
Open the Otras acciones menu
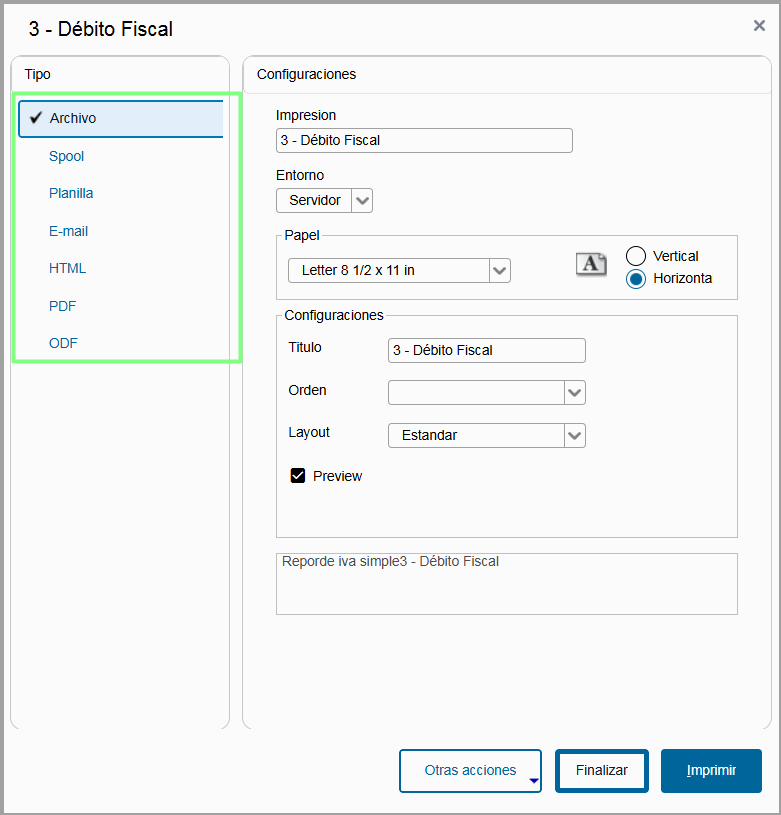(470, 771)
